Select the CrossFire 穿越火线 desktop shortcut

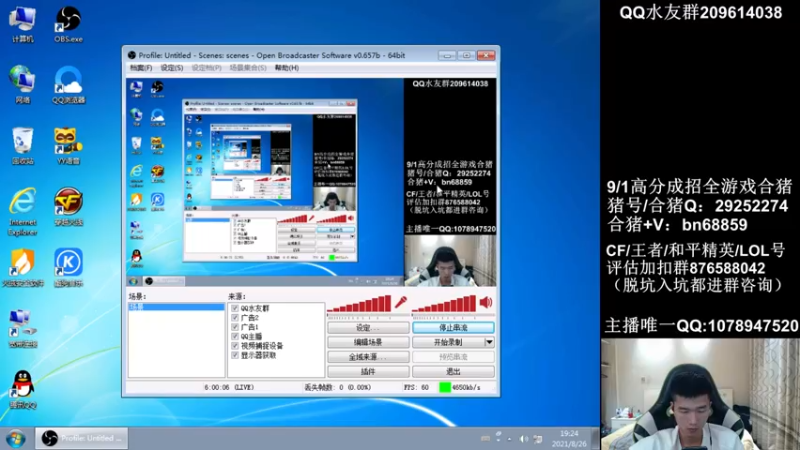pos(68,207)
